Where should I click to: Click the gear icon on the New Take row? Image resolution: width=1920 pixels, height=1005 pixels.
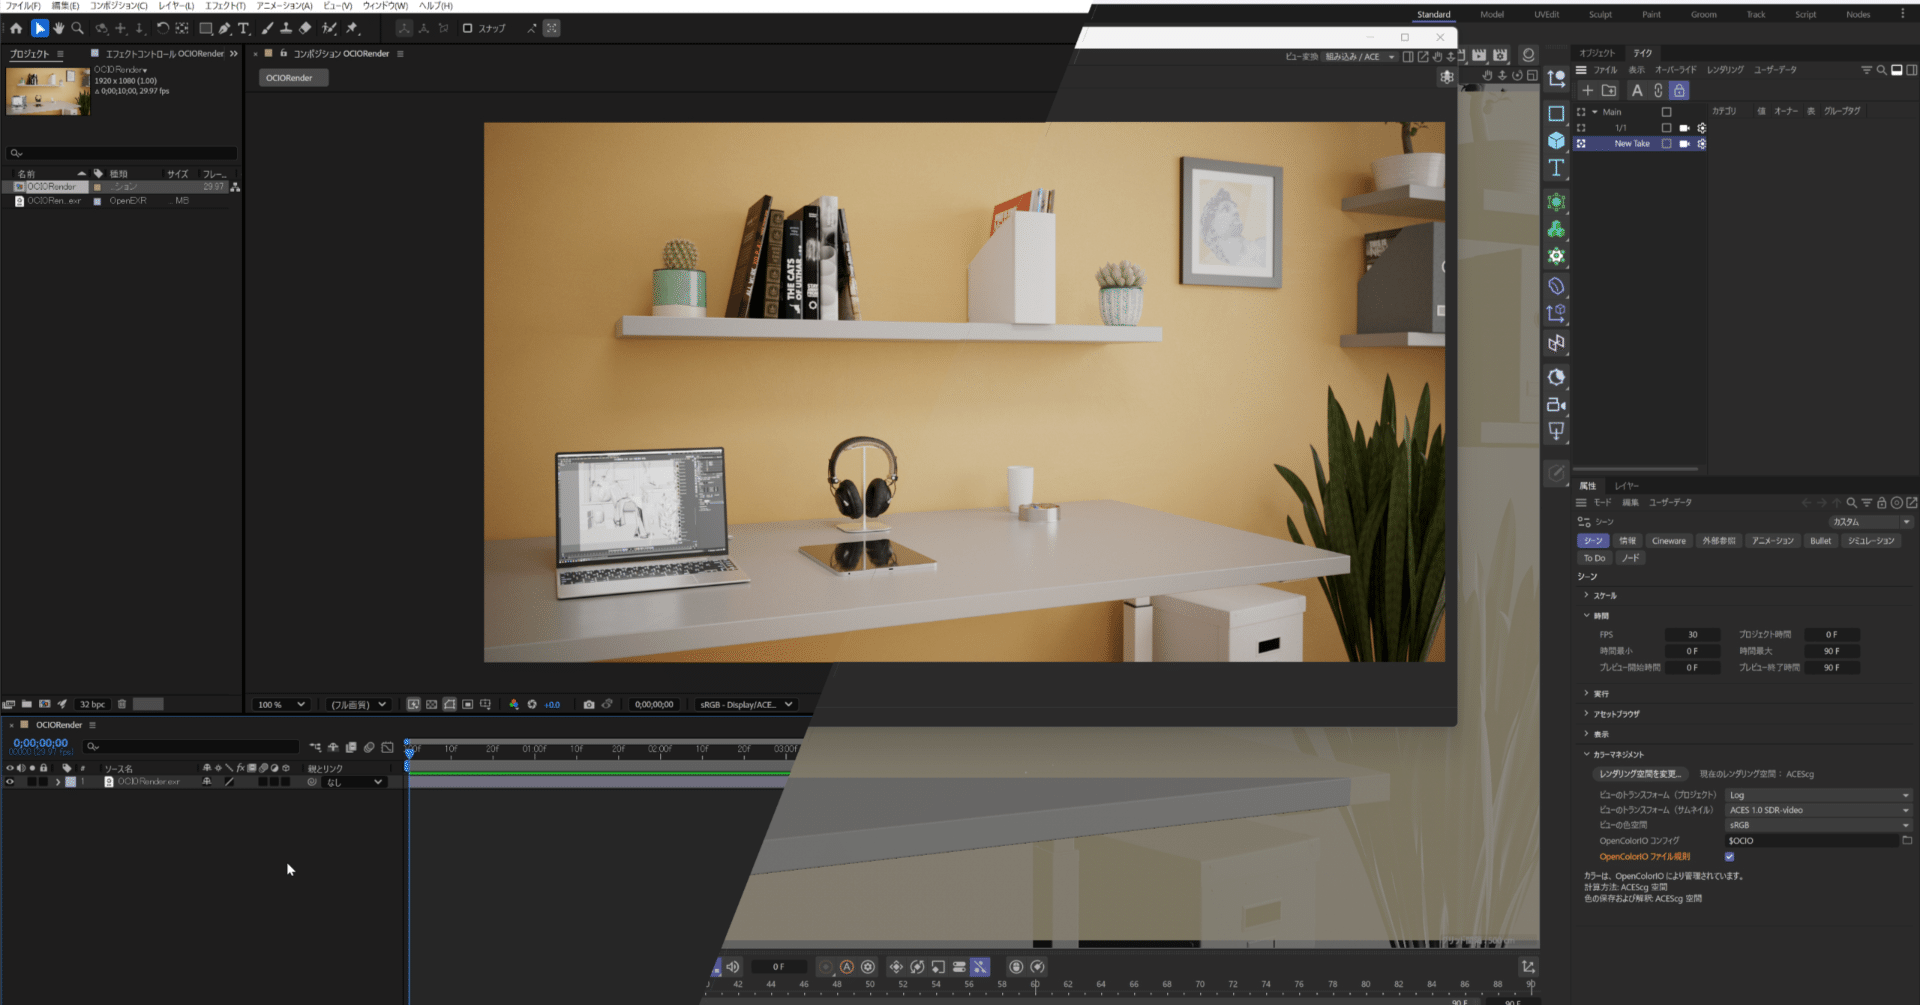tap(1703, 144)
